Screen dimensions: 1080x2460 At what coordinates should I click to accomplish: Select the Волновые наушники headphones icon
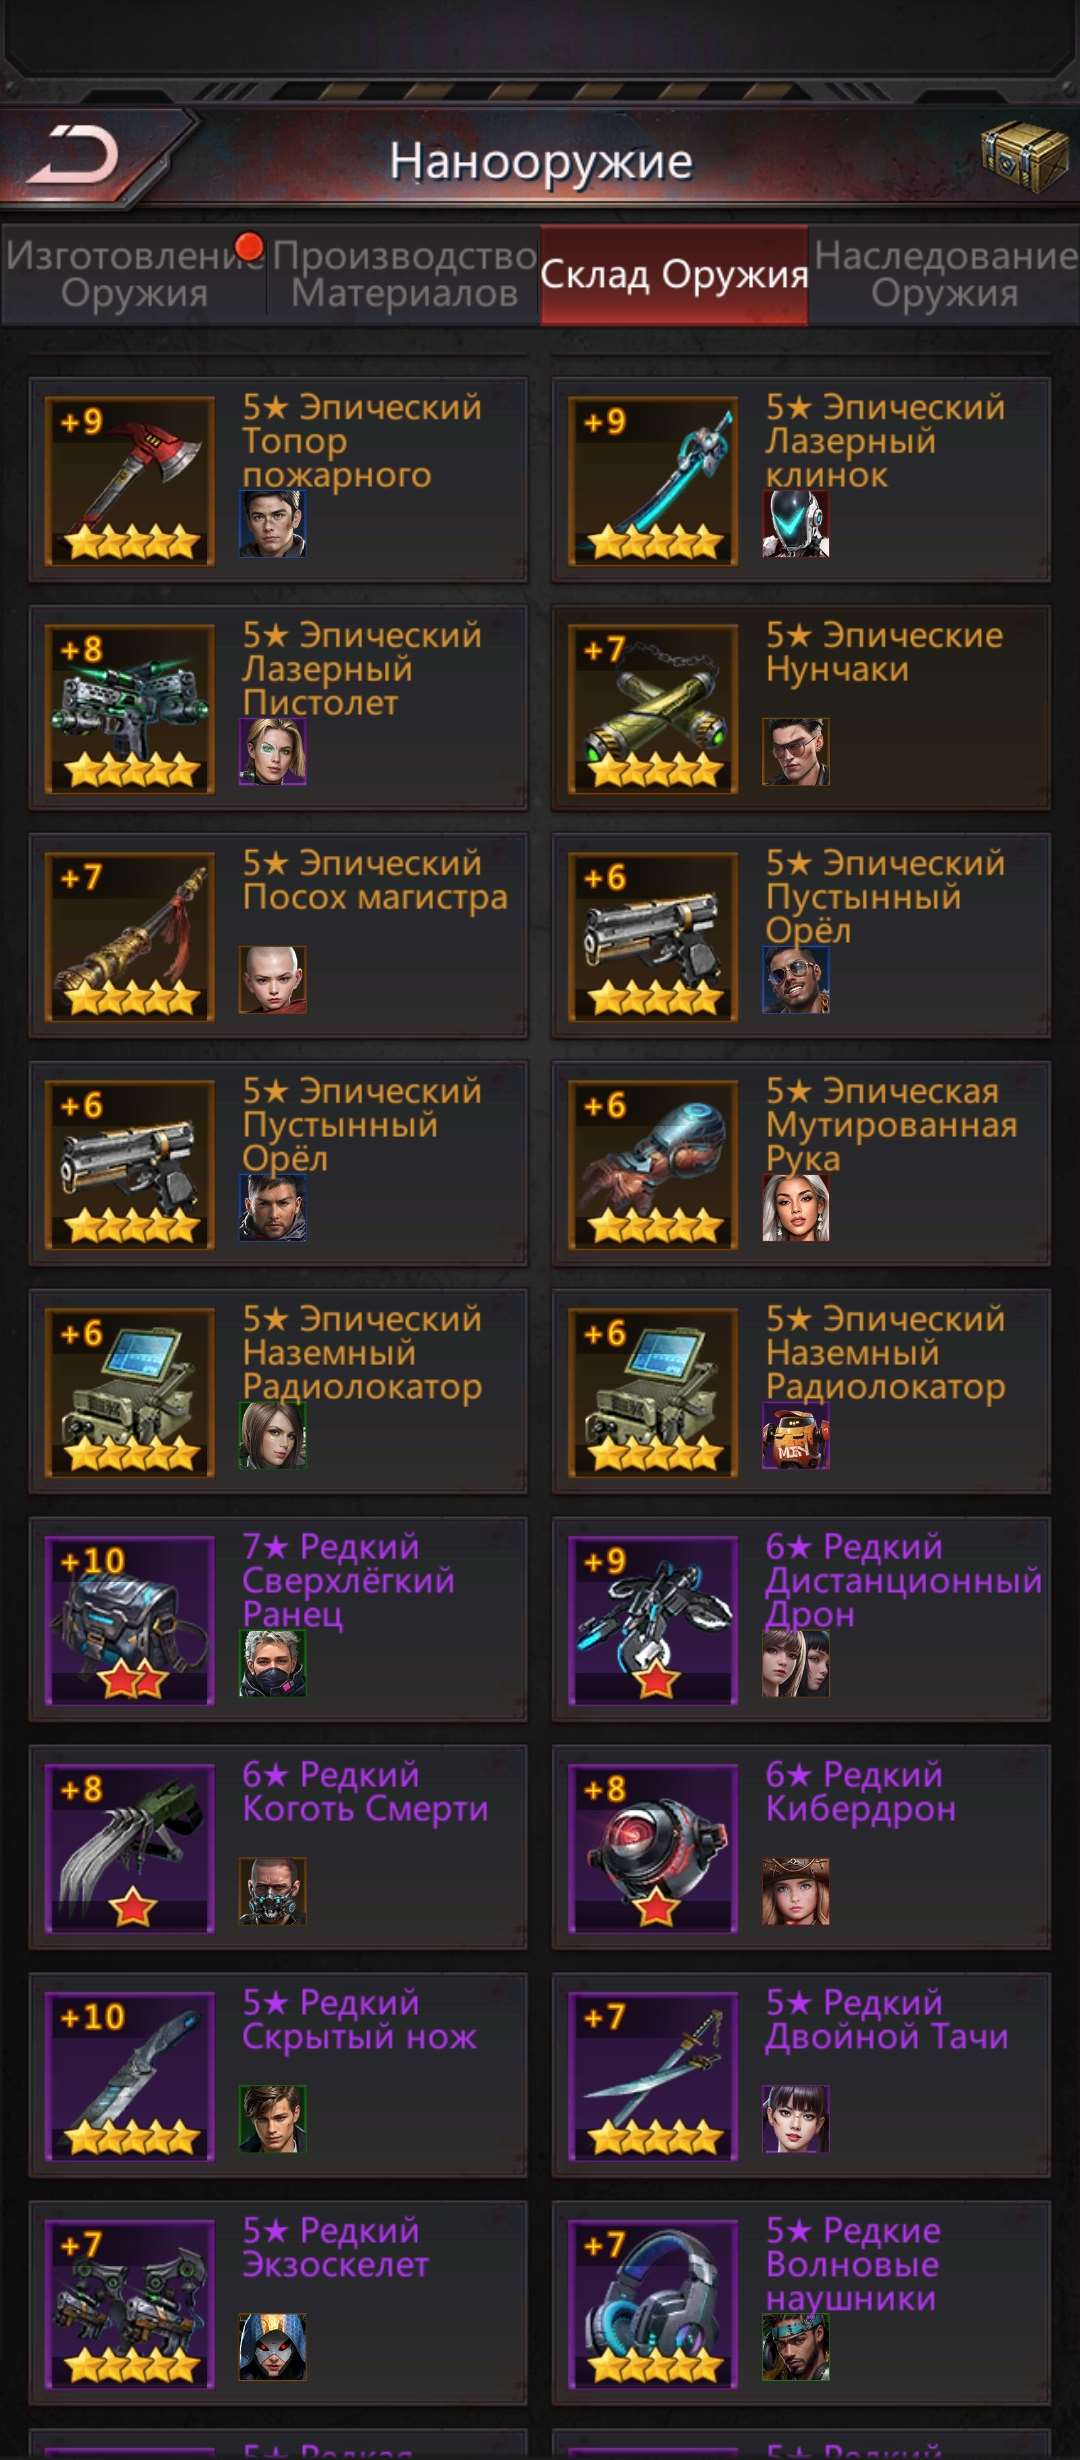pyautogui.click(x=653, y=2305)
